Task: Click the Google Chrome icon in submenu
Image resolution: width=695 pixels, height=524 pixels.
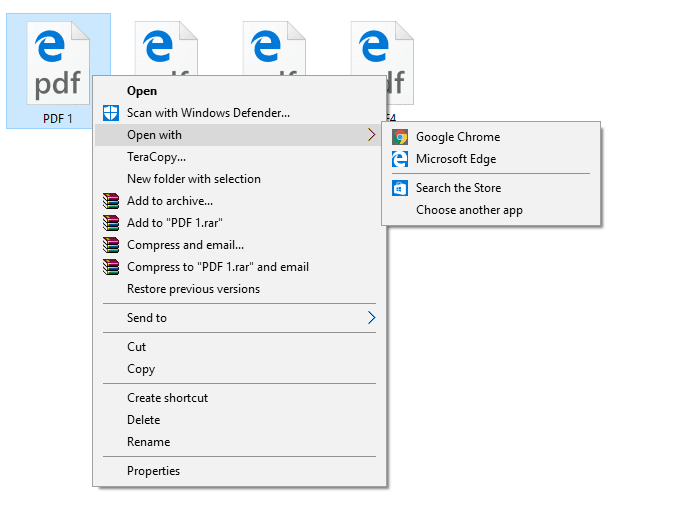Action: click(x=400, y=137)
